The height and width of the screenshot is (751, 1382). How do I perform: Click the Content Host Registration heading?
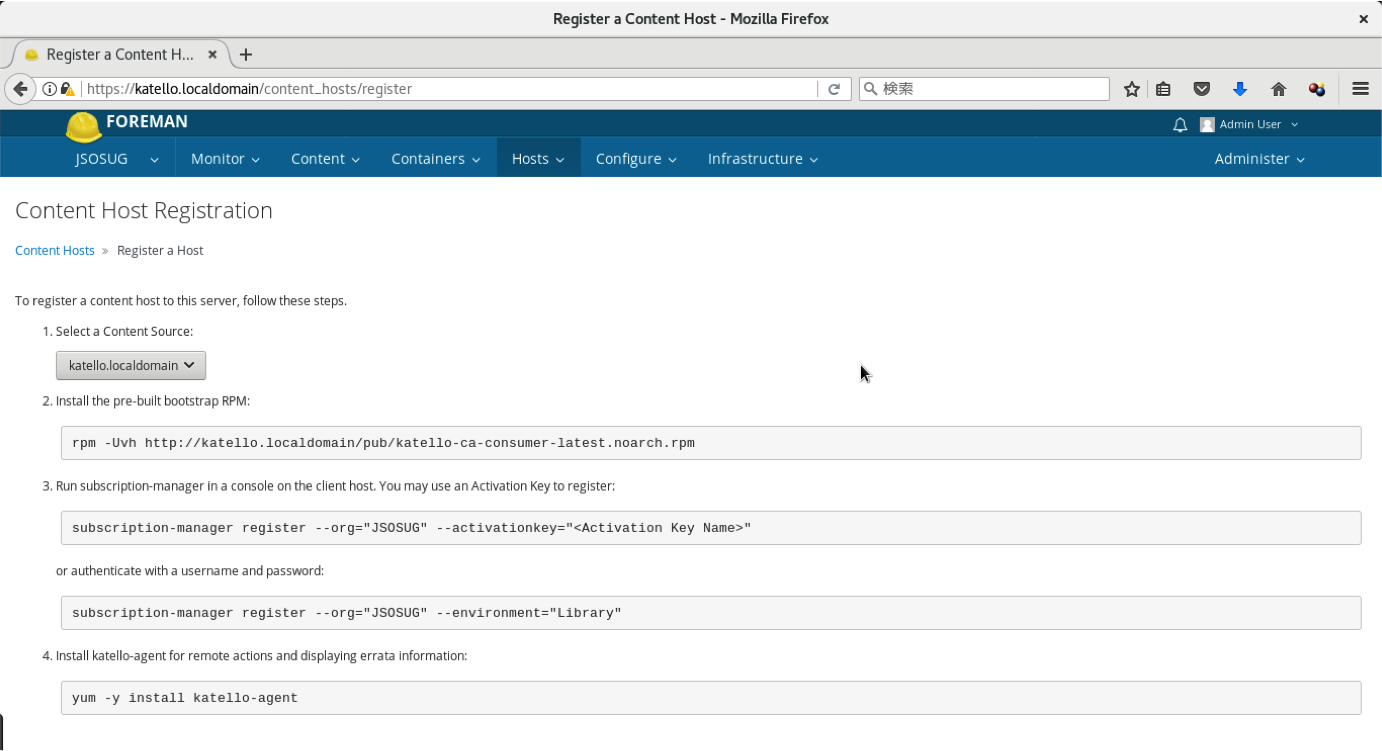[x=144, y=210]
